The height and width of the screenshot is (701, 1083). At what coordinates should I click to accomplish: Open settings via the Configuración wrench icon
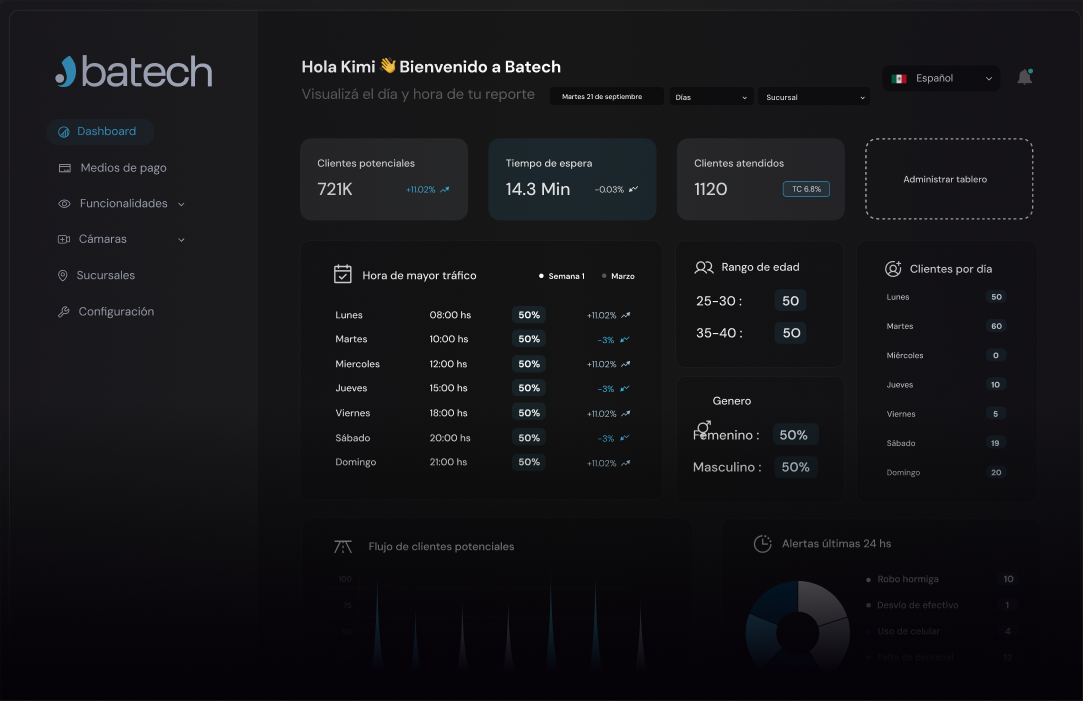pos(63,311)
